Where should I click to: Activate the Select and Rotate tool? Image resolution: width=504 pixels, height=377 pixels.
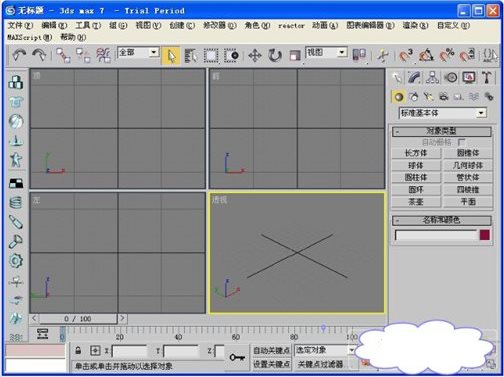[275, 56]
